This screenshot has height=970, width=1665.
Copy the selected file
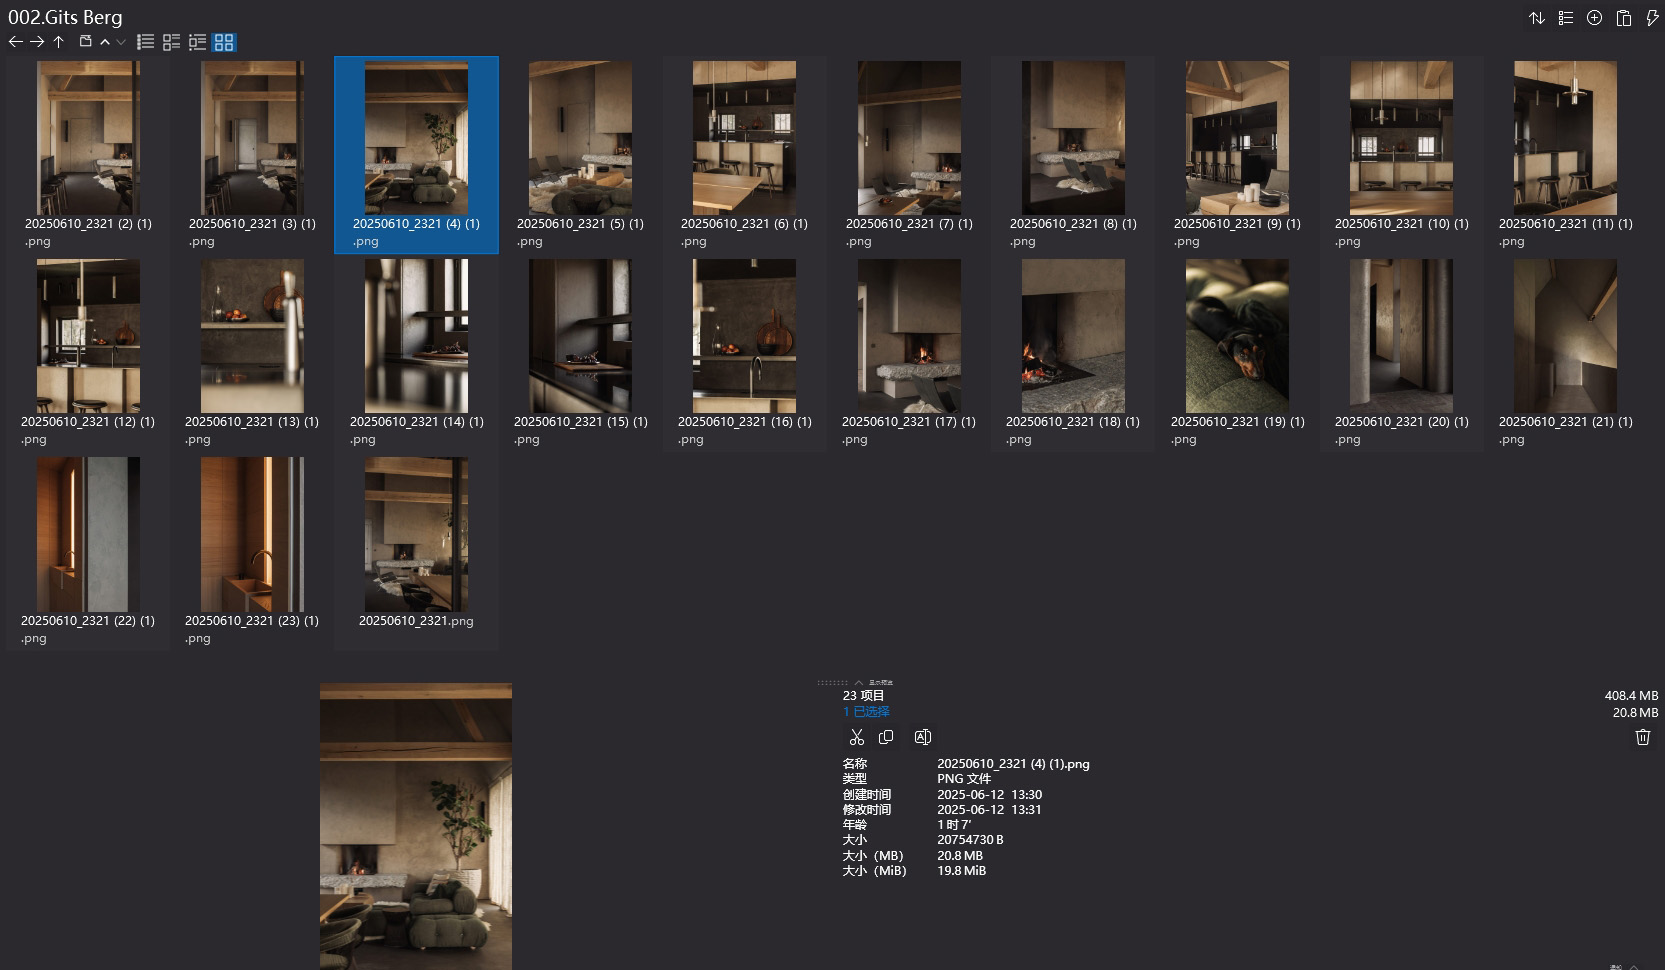[886, 737]
